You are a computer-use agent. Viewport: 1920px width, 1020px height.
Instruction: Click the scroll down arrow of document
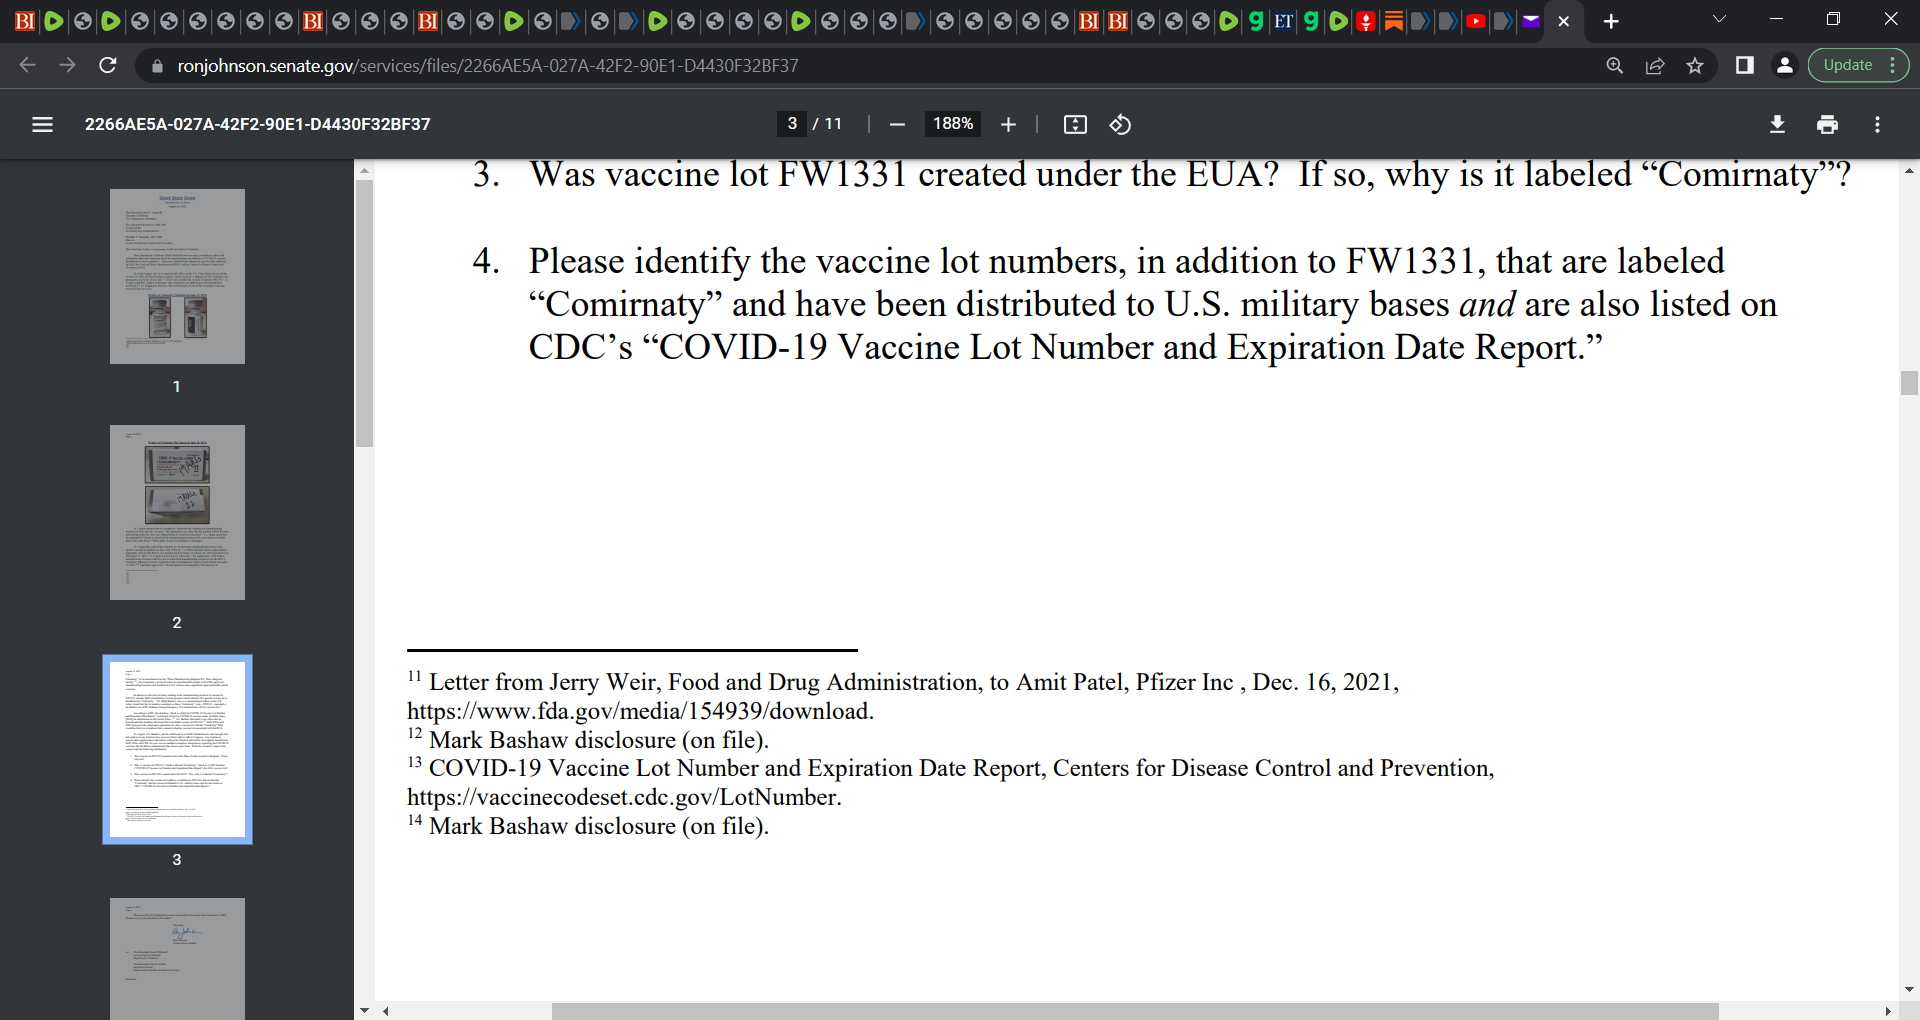pyautogui.click(x=1909, y=990)
